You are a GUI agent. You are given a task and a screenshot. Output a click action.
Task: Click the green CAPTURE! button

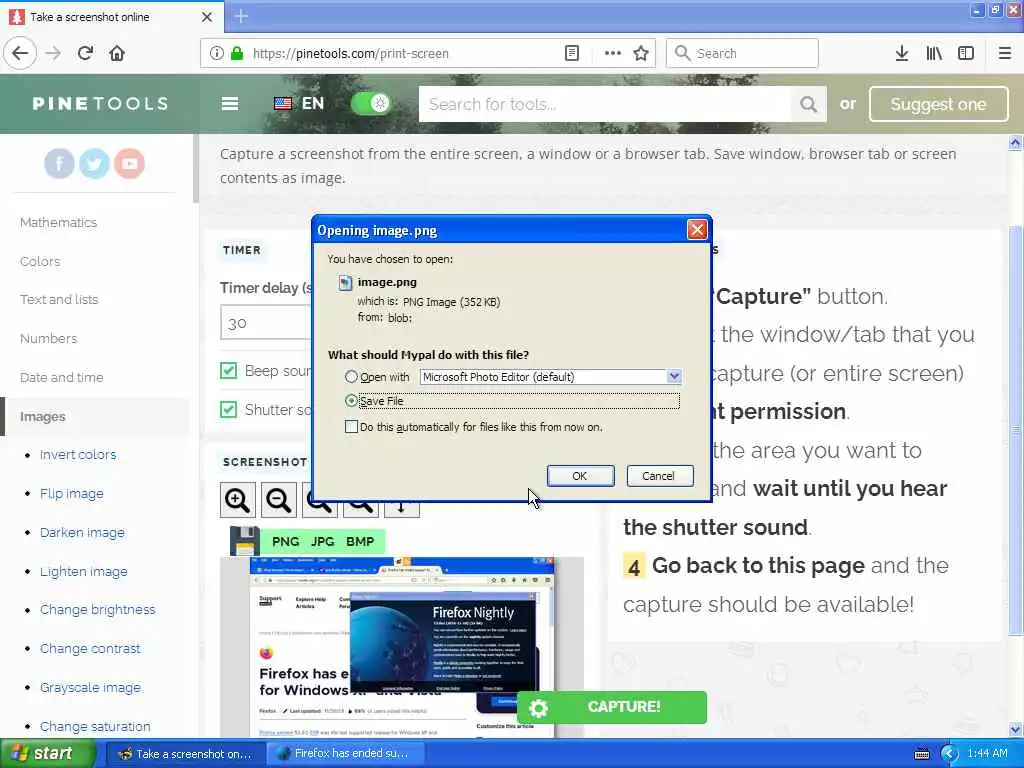[611, 707]
